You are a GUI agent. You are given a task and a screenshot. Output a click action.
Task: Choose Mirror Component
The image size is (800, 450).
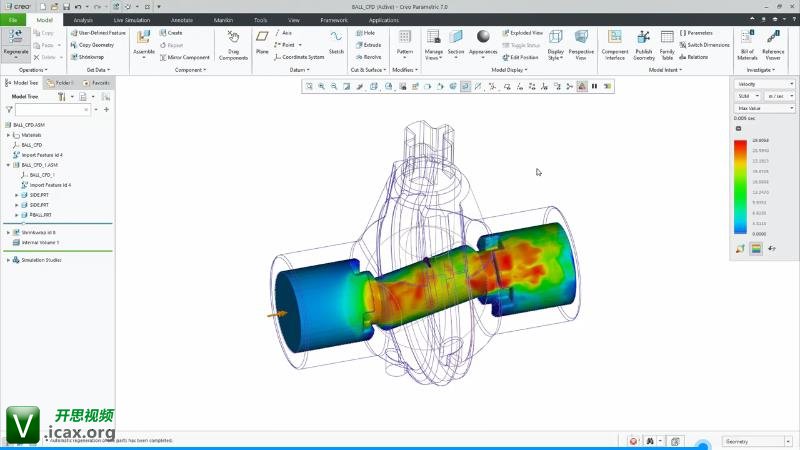pyautogui.click(x=184, y=58)
